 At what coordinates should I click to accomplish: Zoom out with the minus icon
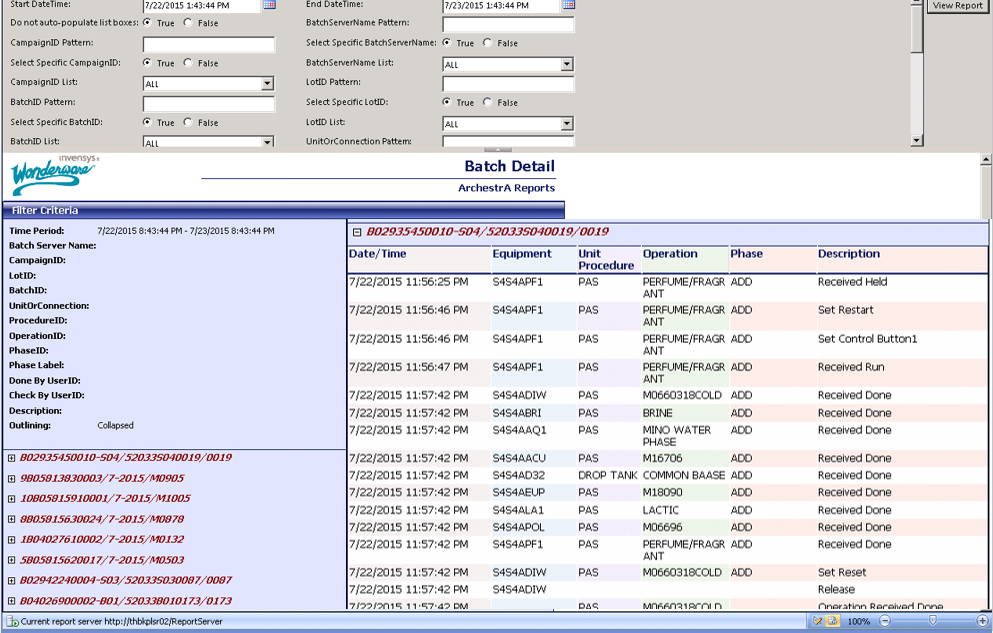884,620
